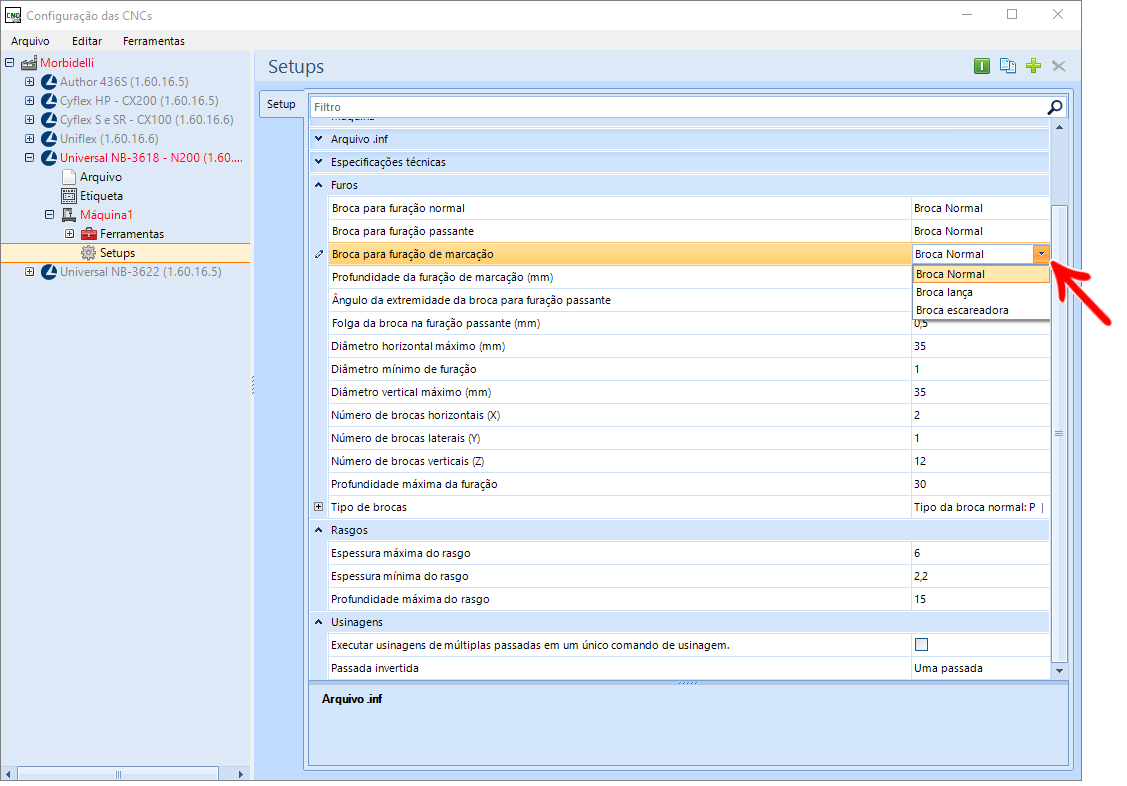
Task: Click the CNC app icon in title bar
Action: coord(13,15)
